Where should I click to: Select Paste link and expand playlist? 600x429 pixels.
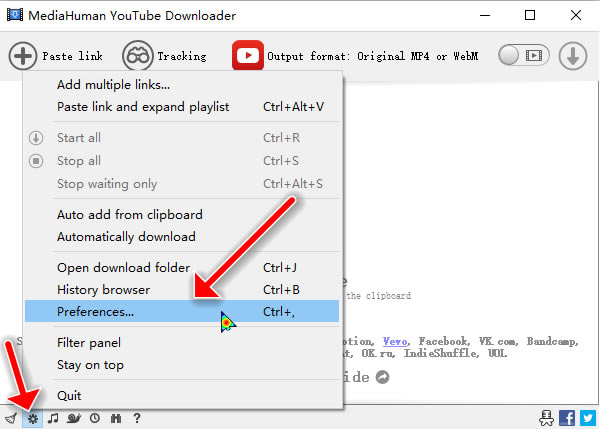point(182,107)
